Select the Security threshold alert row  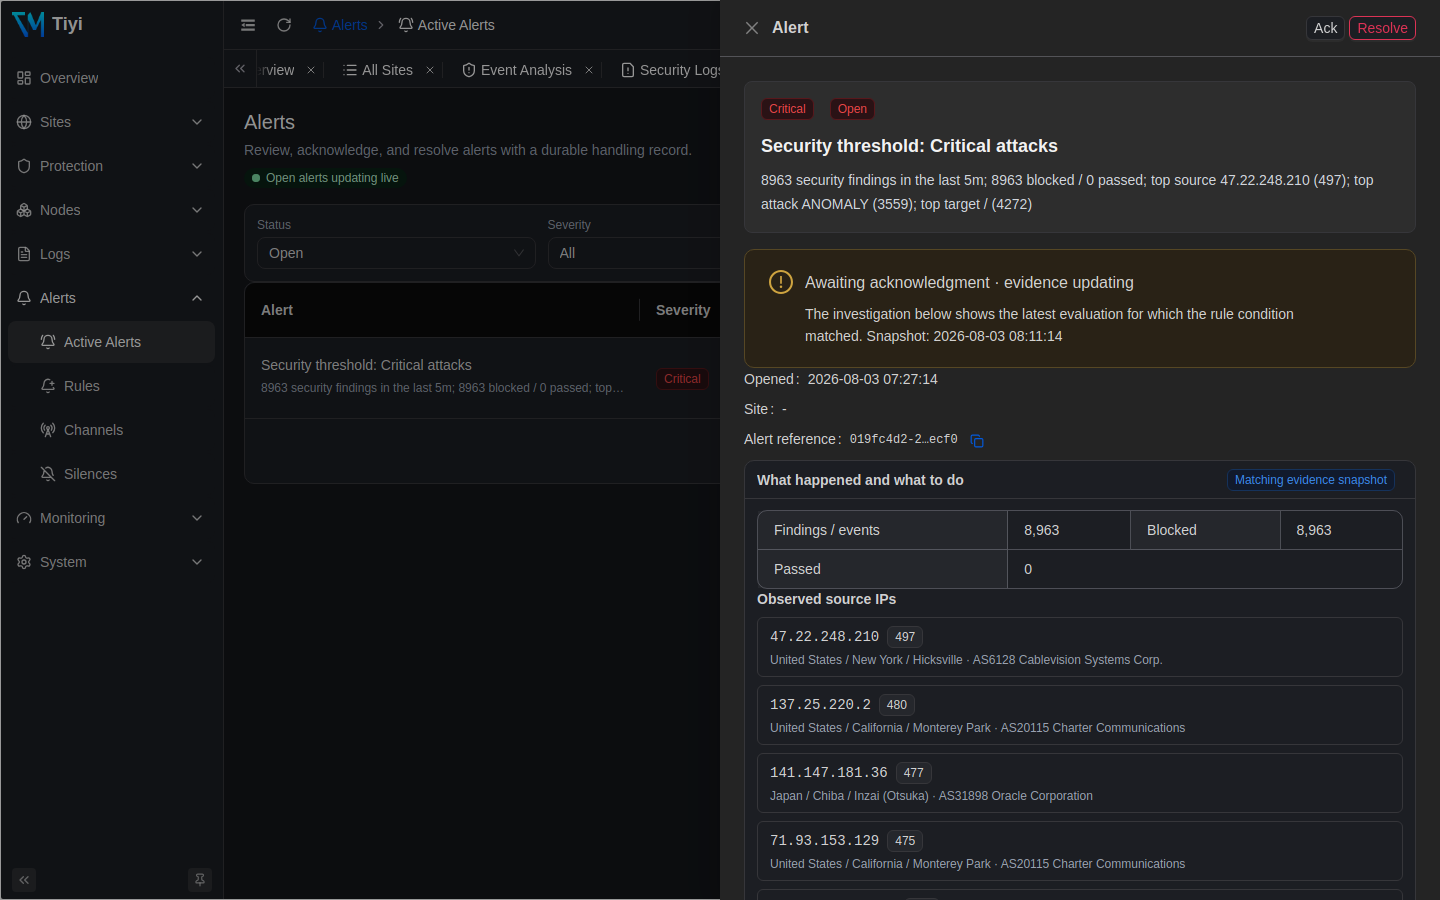click(482, 378)
